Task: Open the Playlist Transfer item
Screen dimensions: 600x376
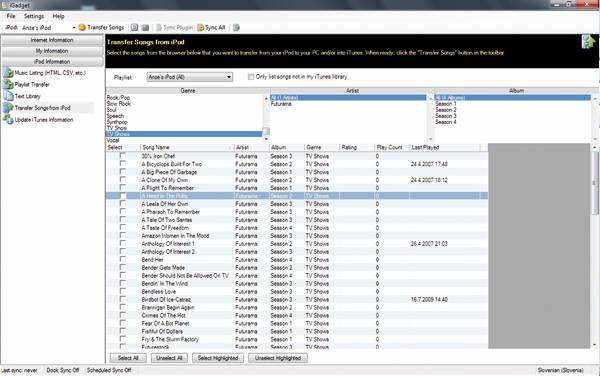Action: tap(32, 85)
